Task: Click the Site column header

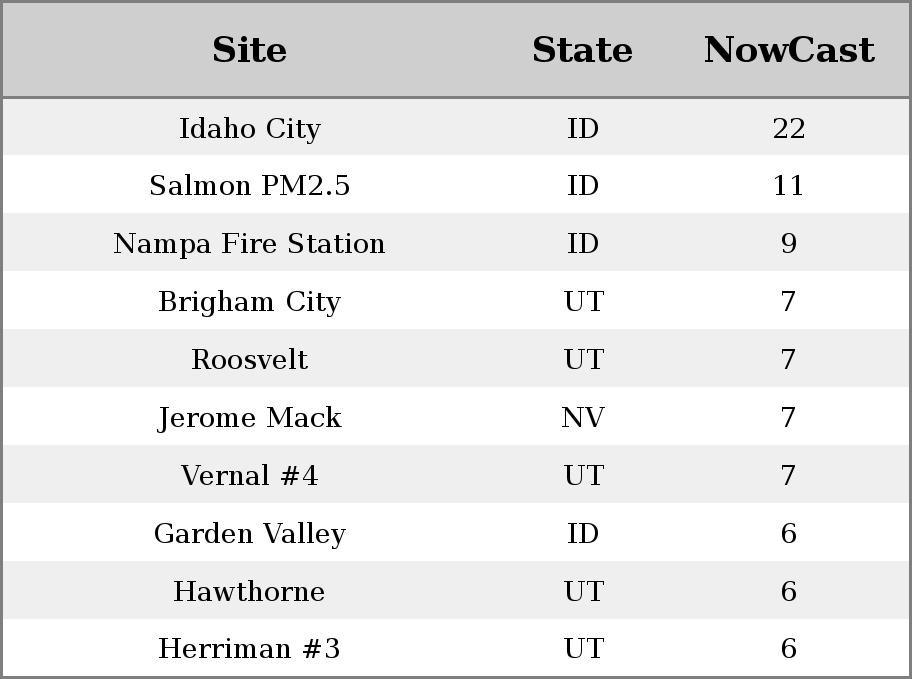Action: tap(249, 50)
